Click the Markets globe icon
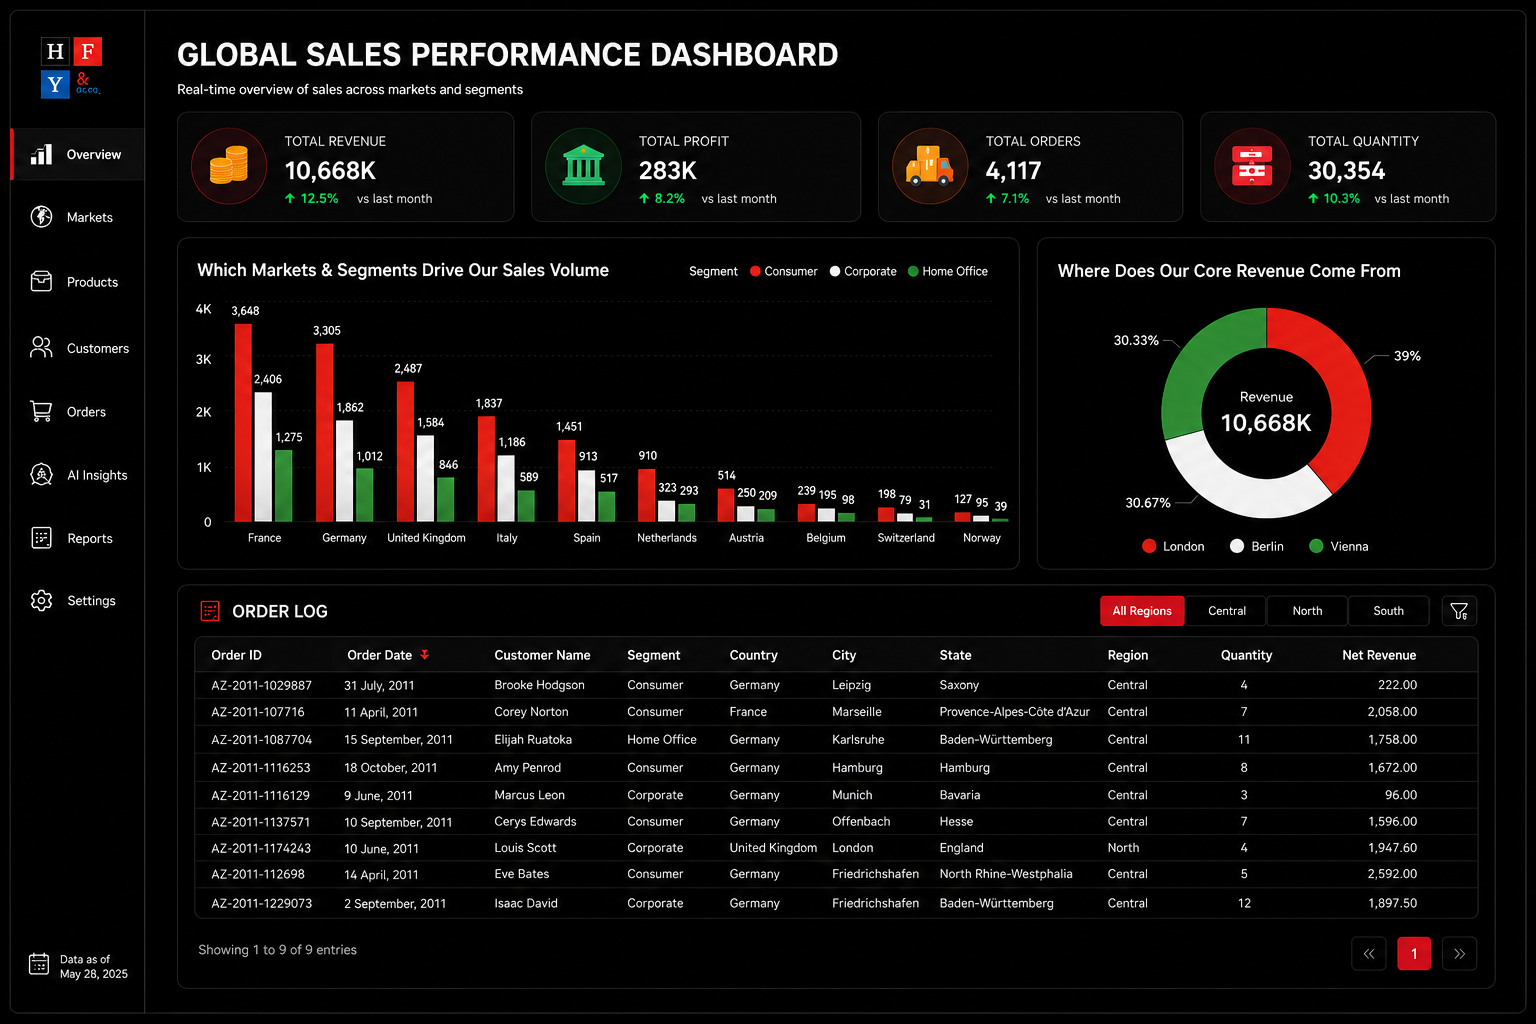Screen dimensions: 1536x1024 (x=41, y=216)
